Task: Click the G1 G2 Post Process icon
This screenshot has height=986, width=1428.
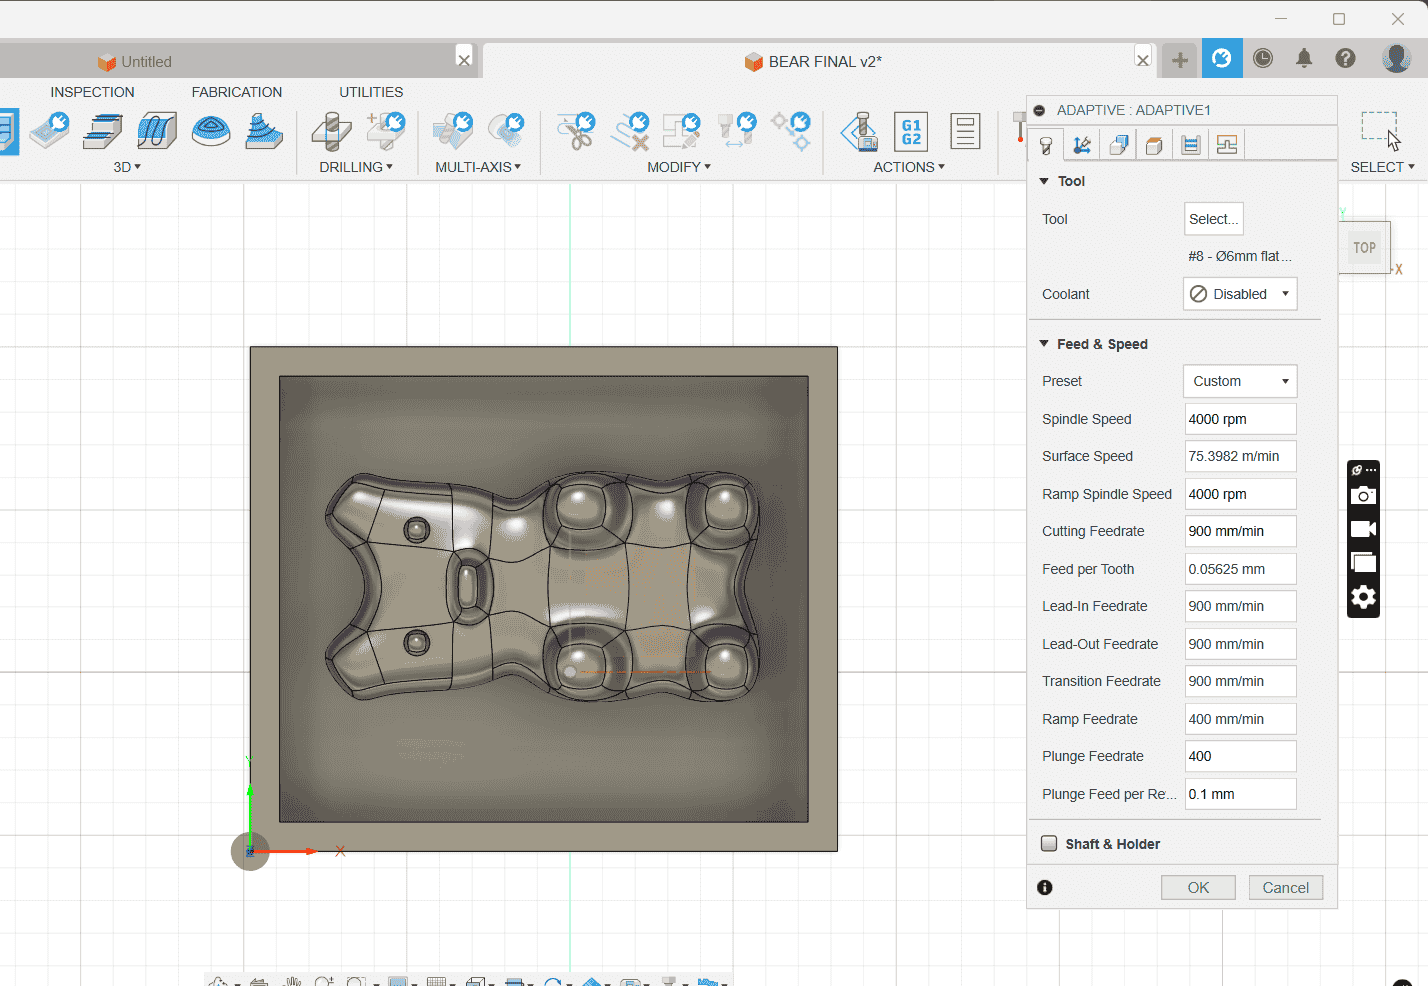Action: [x=911, y=131]
